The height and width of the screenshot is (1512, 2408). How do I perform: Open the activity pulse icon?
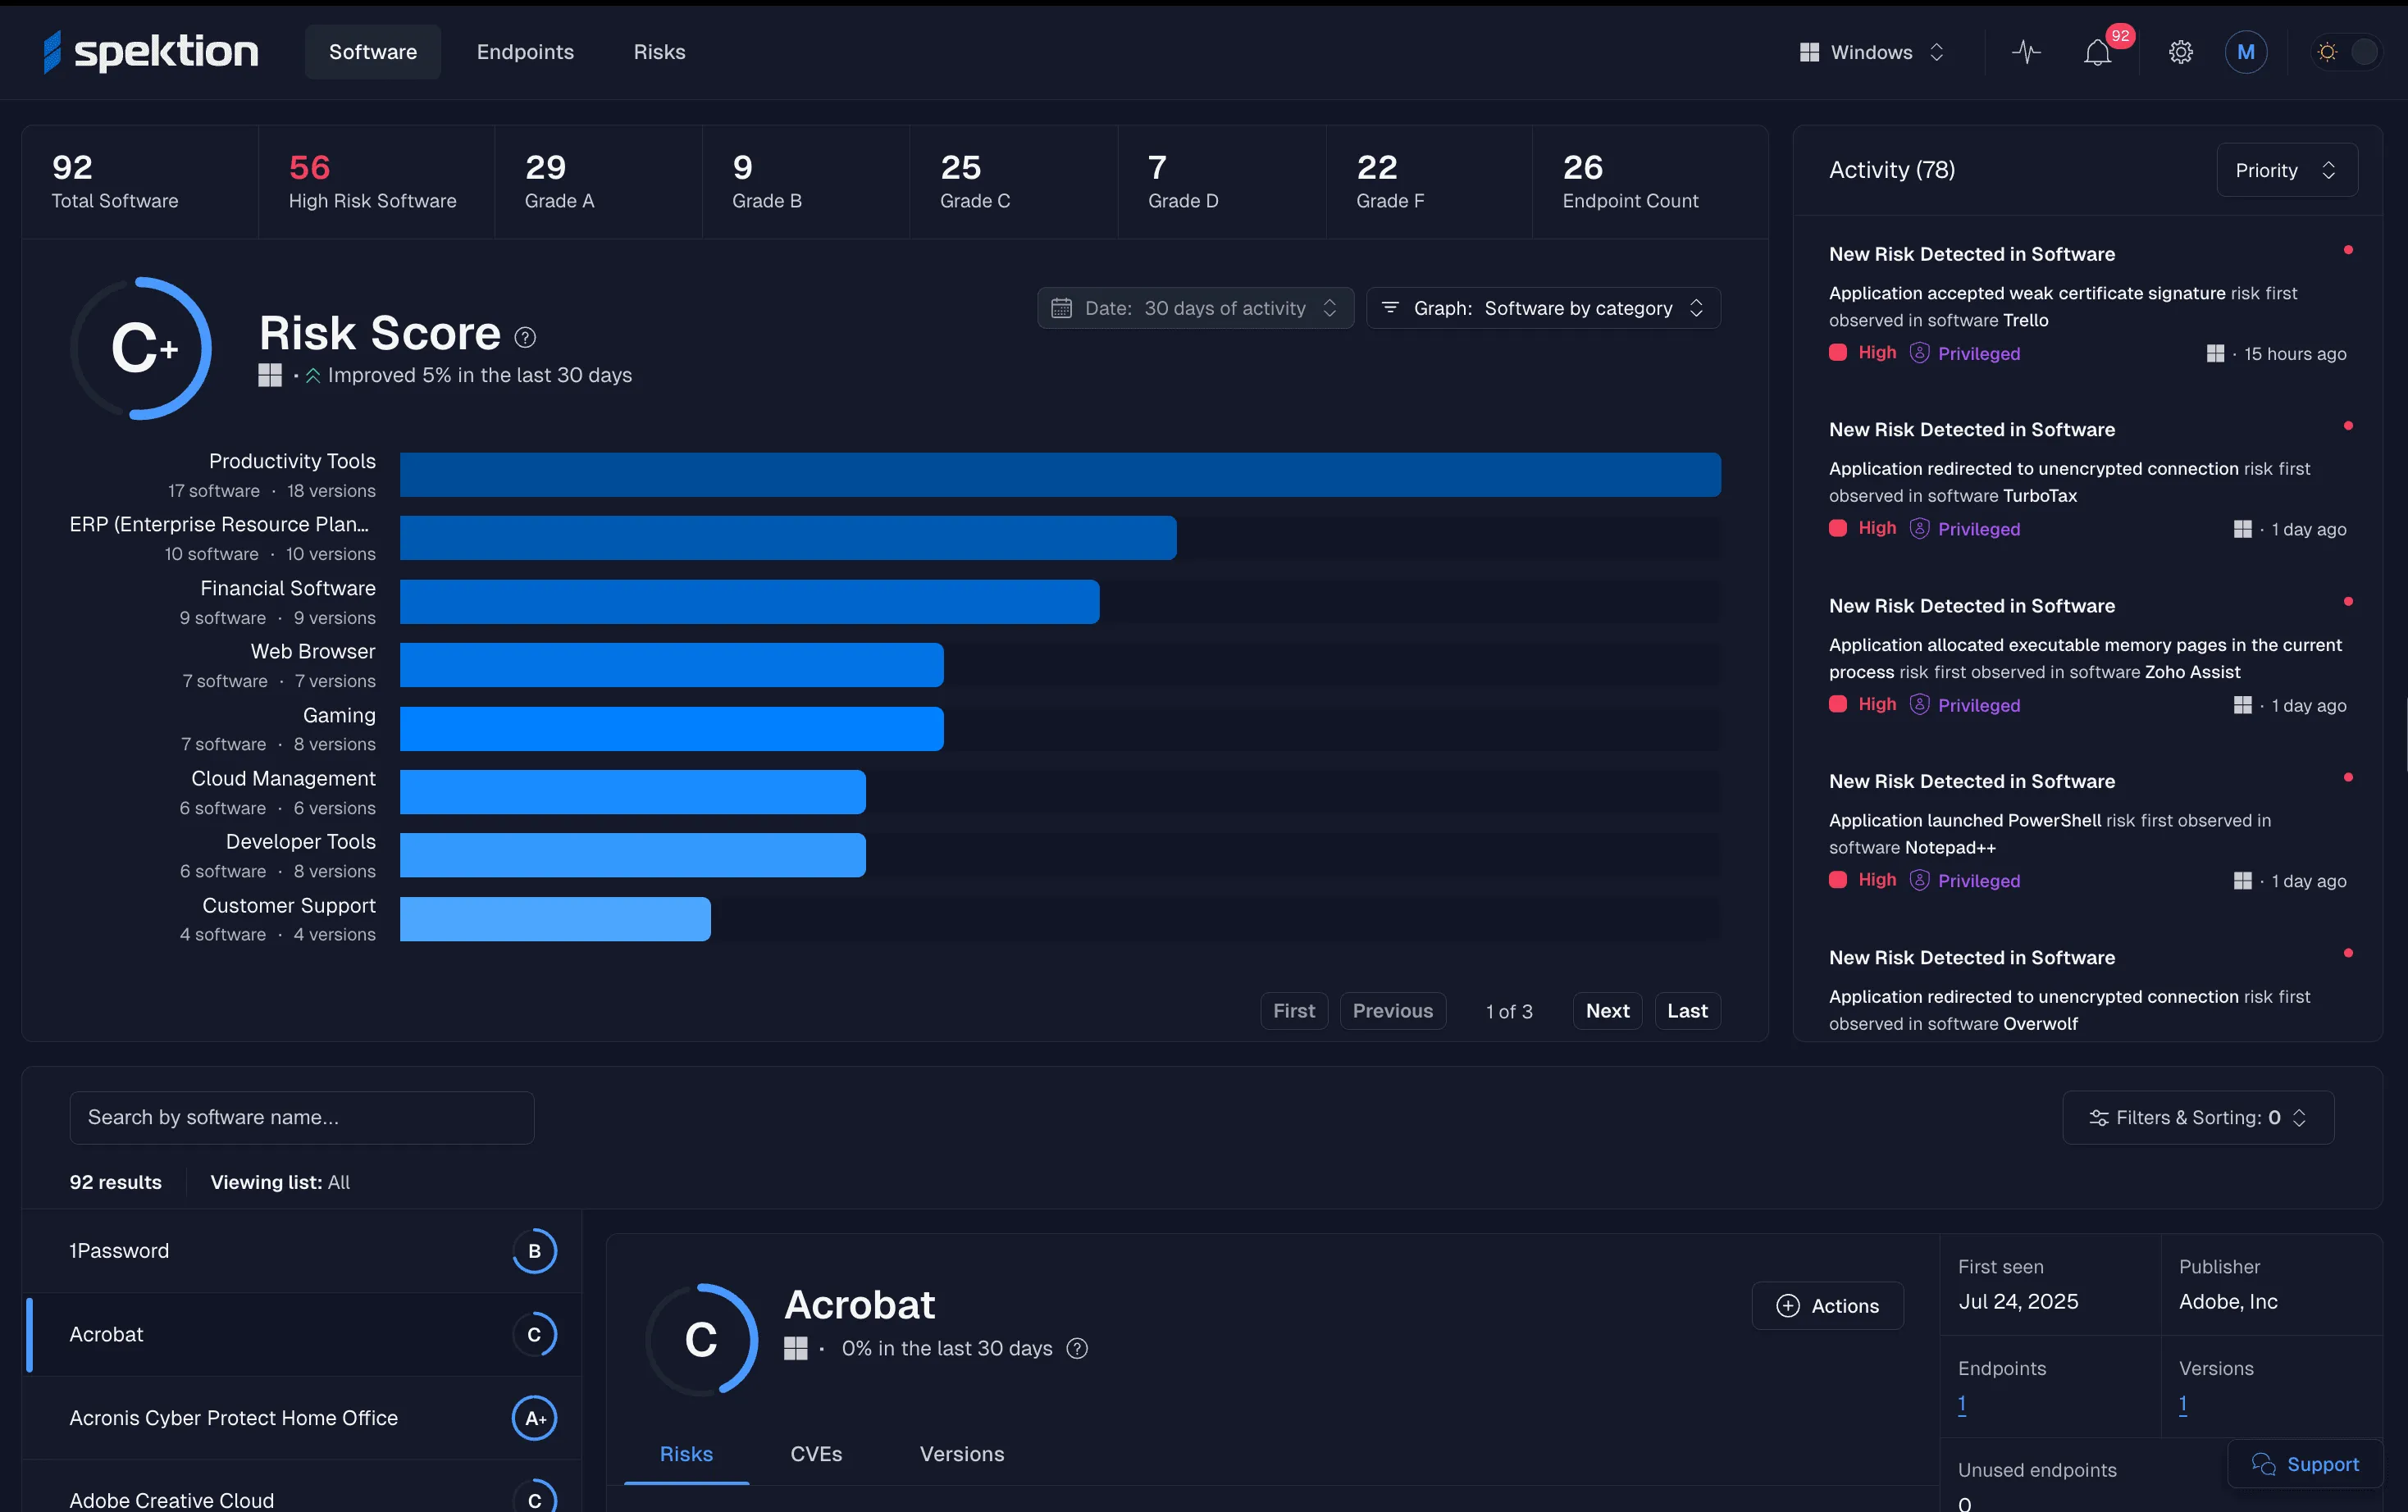click(x=2026, y=52)
